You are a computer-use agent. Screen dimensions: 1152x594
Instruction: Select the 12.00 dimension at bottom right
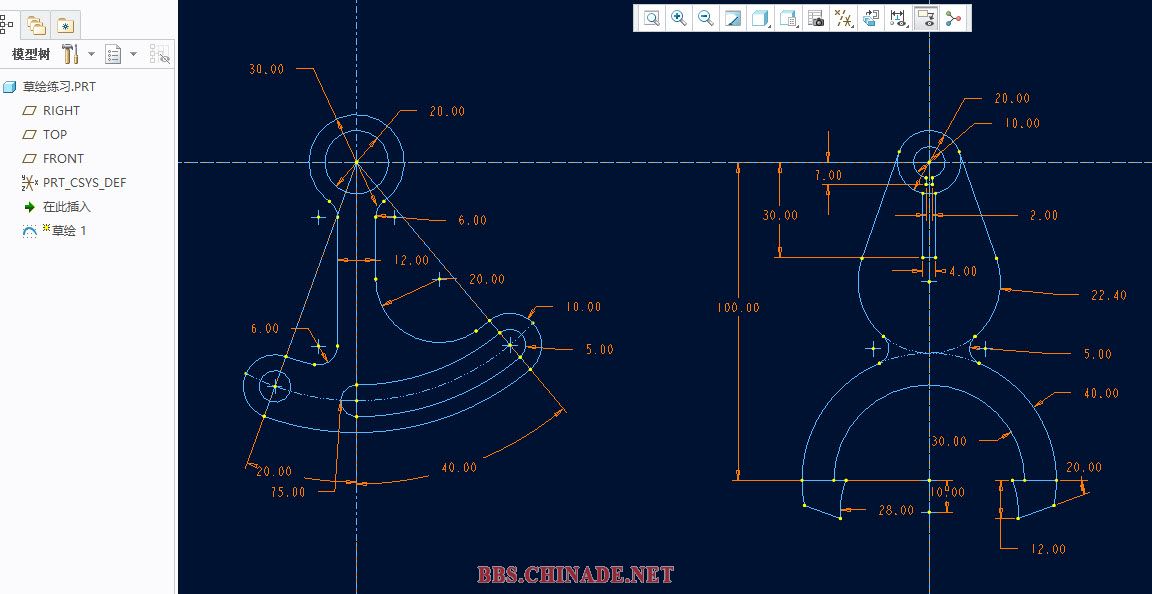[1048, 549]
